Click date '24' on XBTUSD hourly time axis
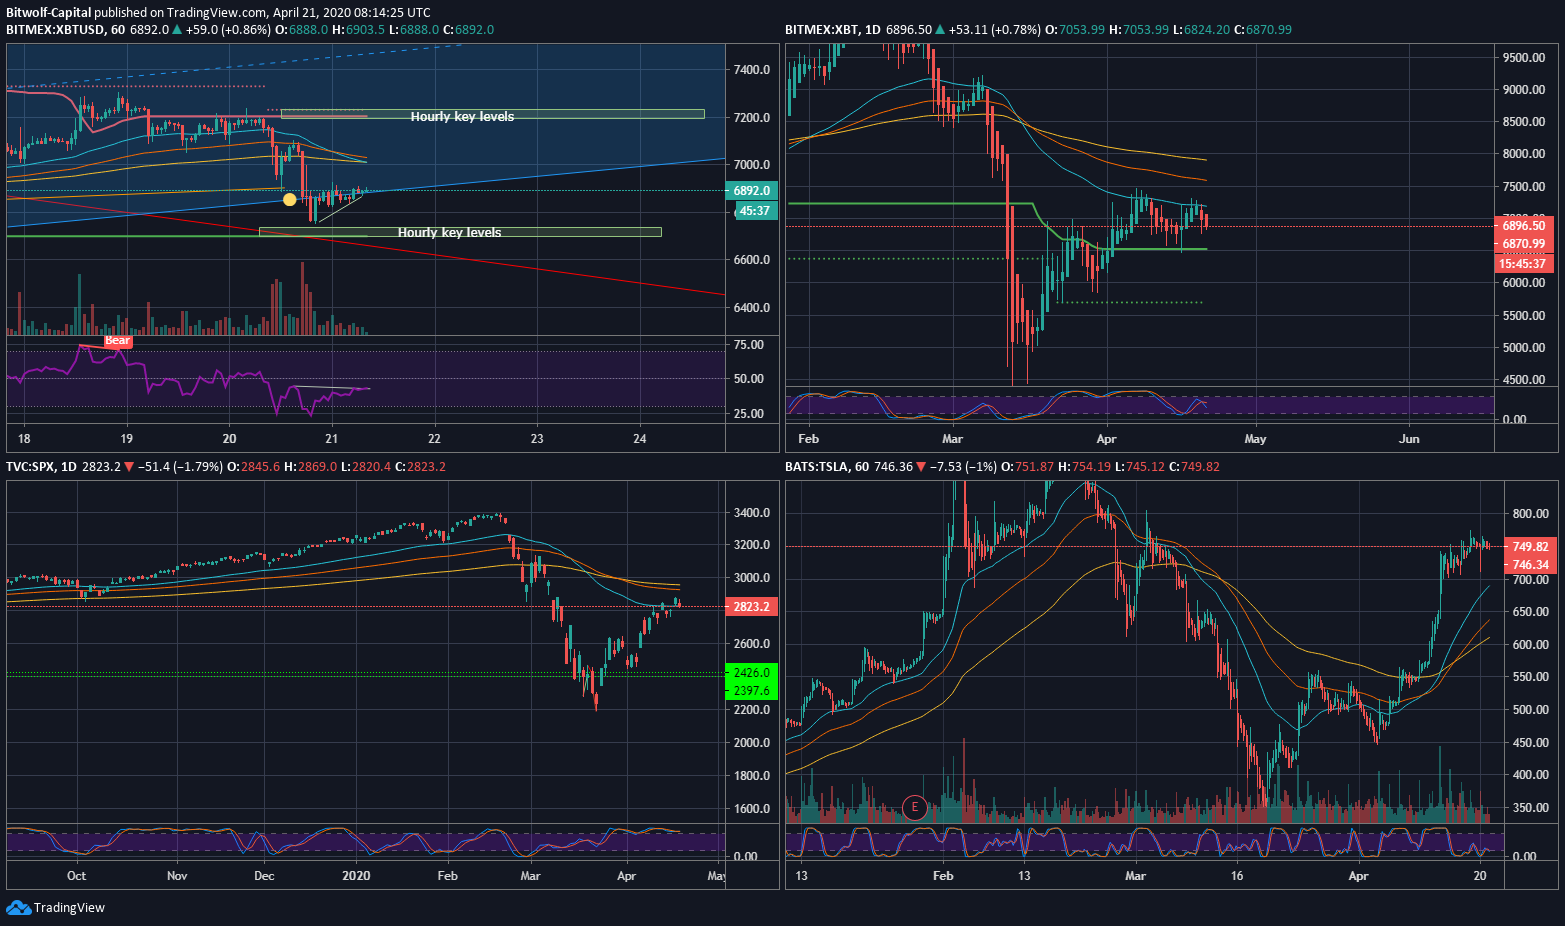 click(640, 439)
